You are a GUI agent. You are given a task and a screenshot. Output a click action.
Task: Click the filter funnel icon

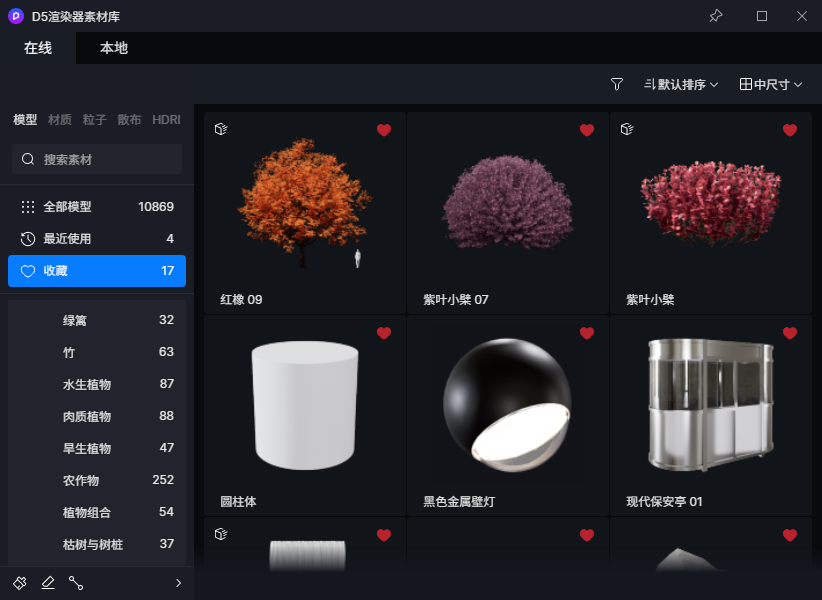click(616, 84)
